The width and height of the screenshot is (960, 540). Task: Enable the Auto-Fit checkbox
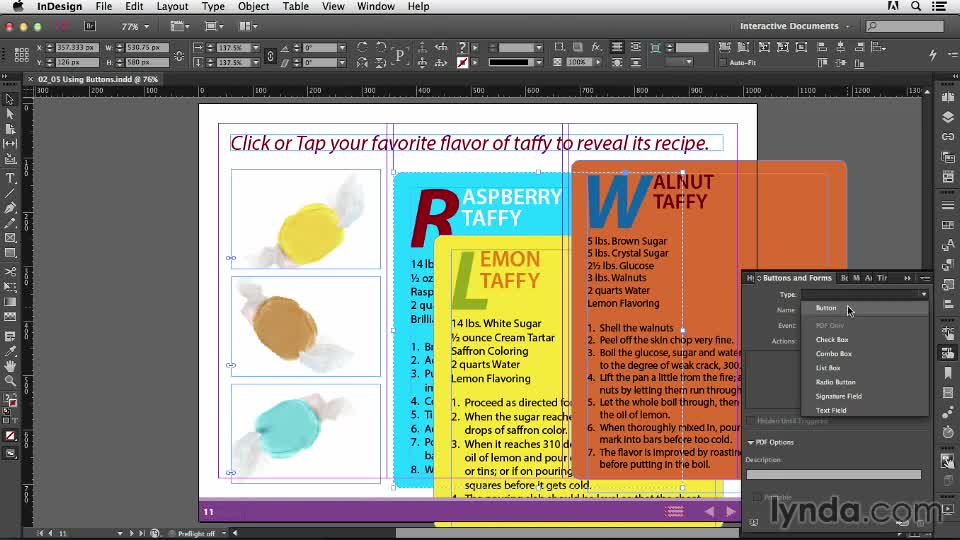[x=723, y=62]
